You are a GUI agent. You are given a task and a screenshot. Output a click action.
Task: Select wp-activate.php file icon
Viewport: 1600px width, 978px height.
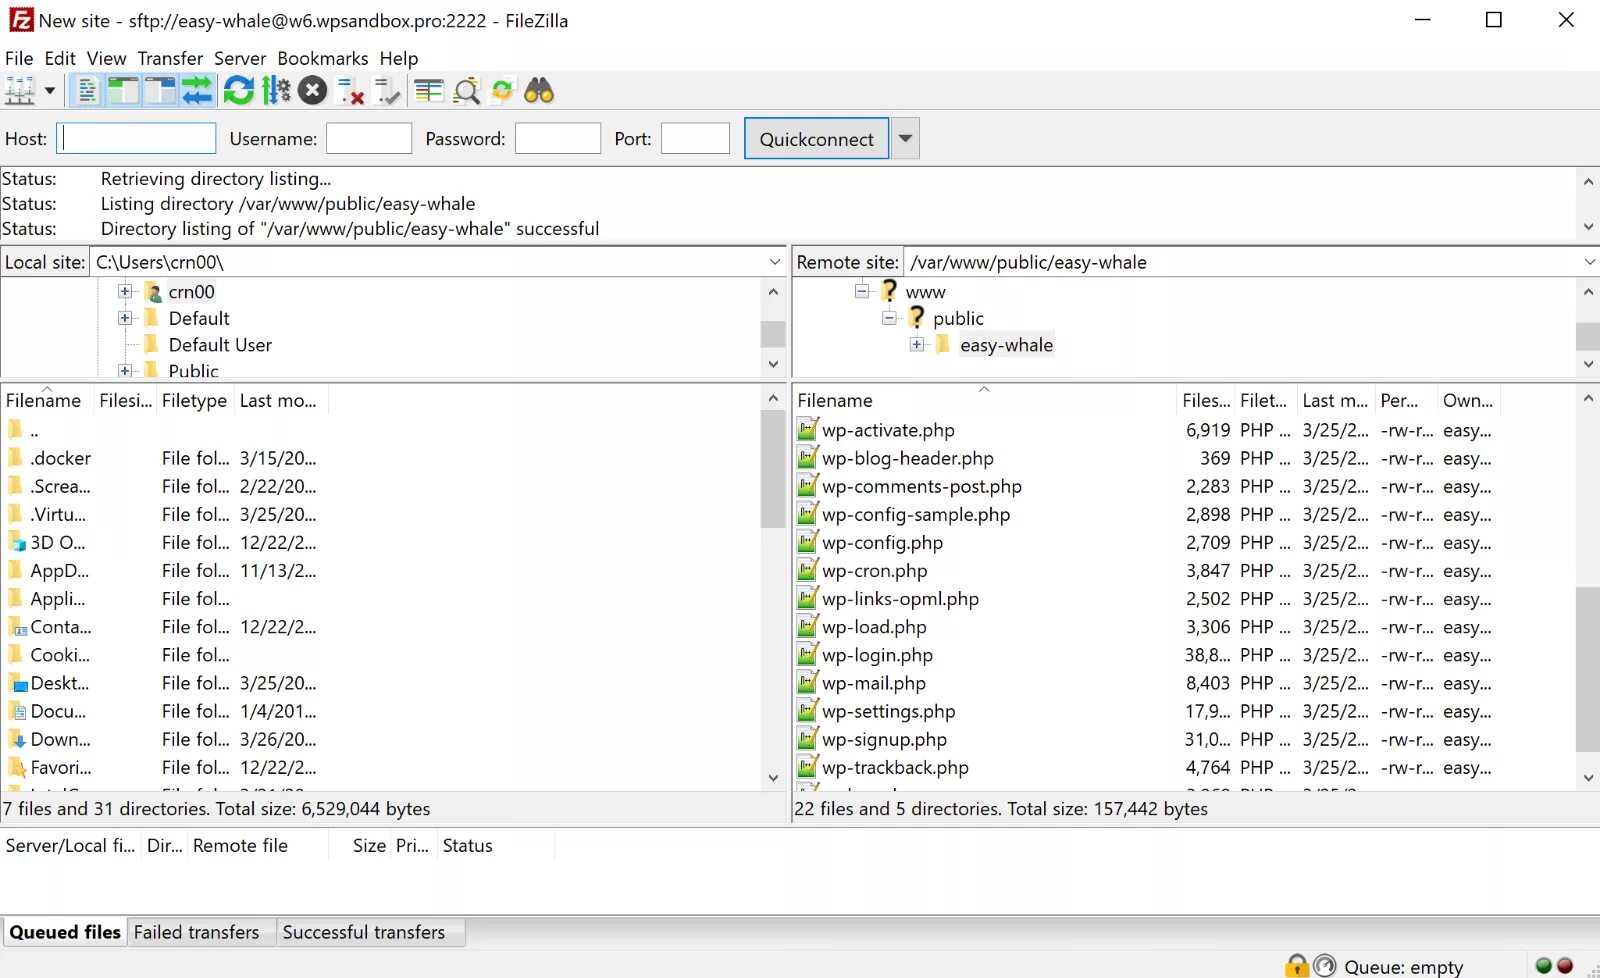tap(808, 429)
